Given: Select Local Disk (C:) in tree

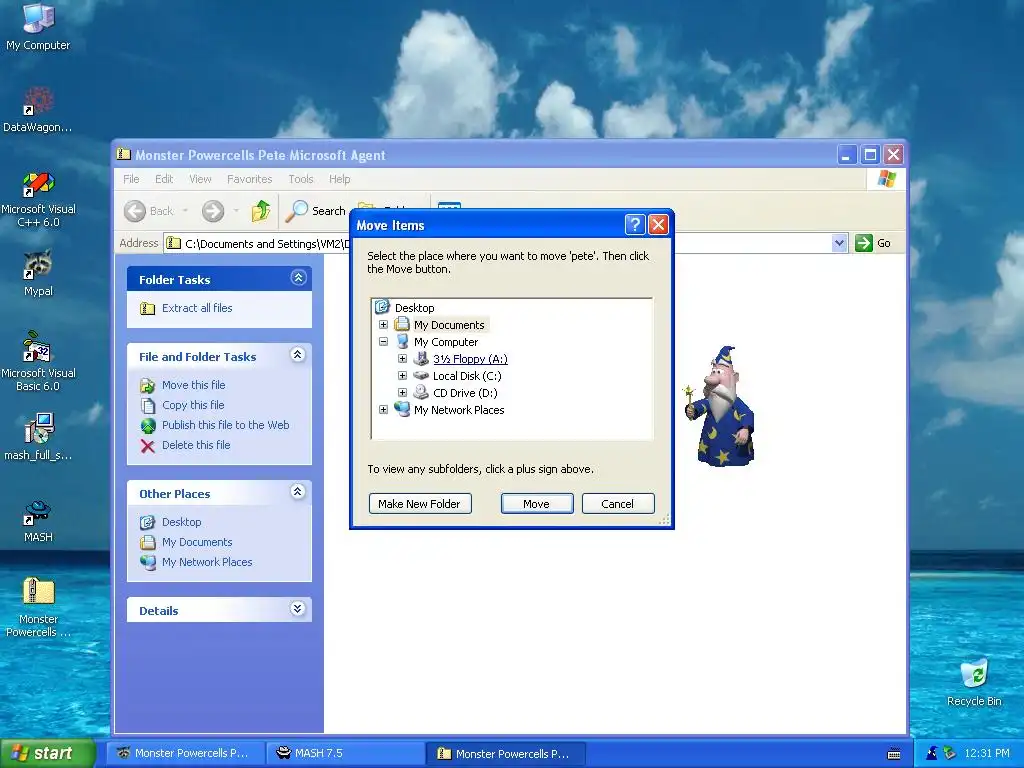Looking at the screenshot, I should (467, 376).
